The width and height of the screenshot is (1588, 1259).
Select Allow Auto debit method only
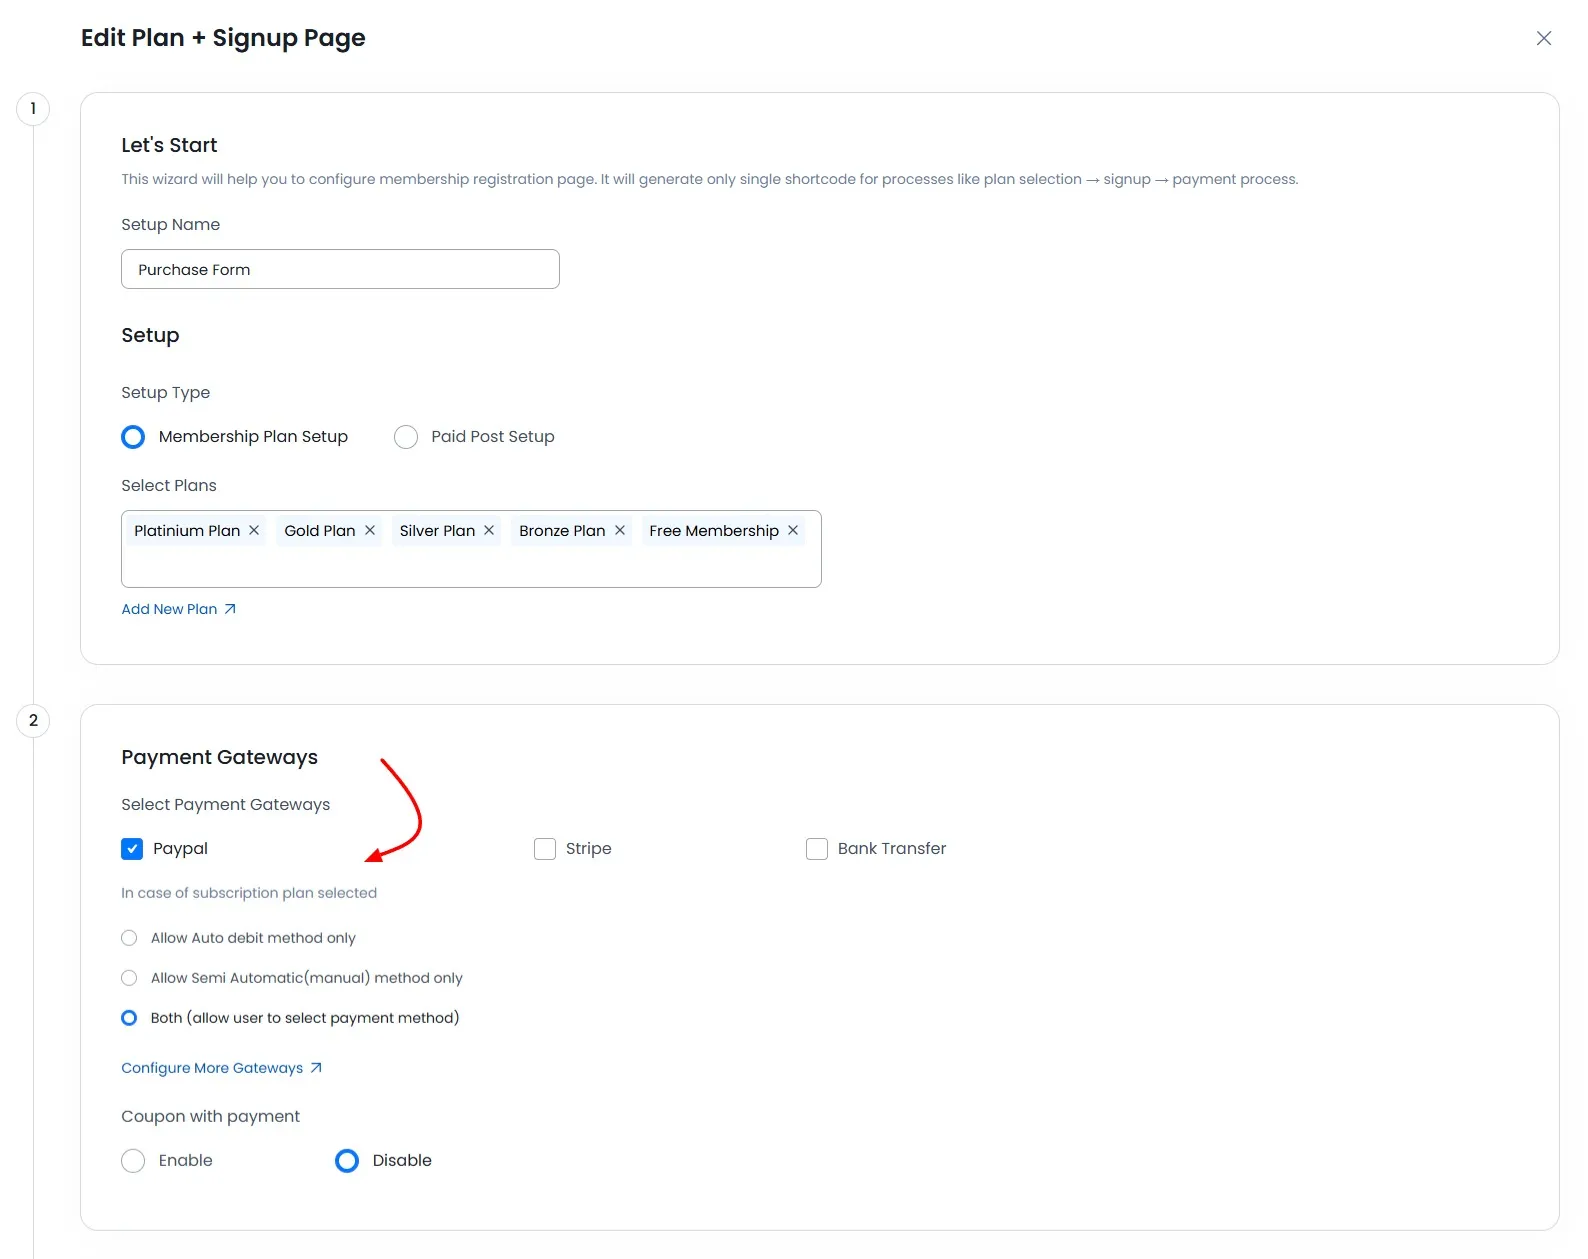128,938
